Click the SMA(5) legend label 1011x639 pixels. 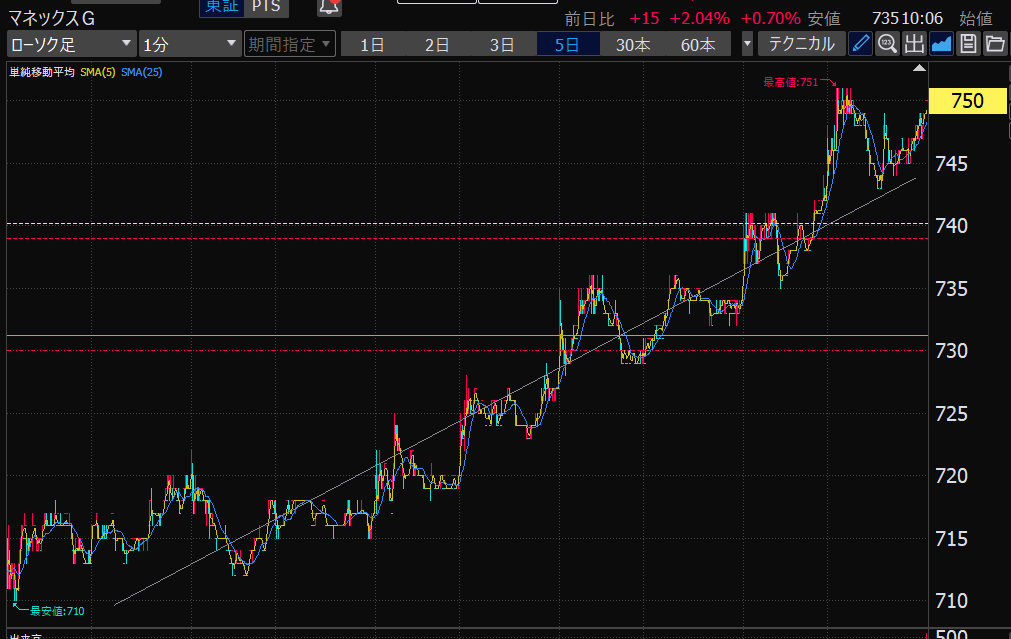point(98,72)
